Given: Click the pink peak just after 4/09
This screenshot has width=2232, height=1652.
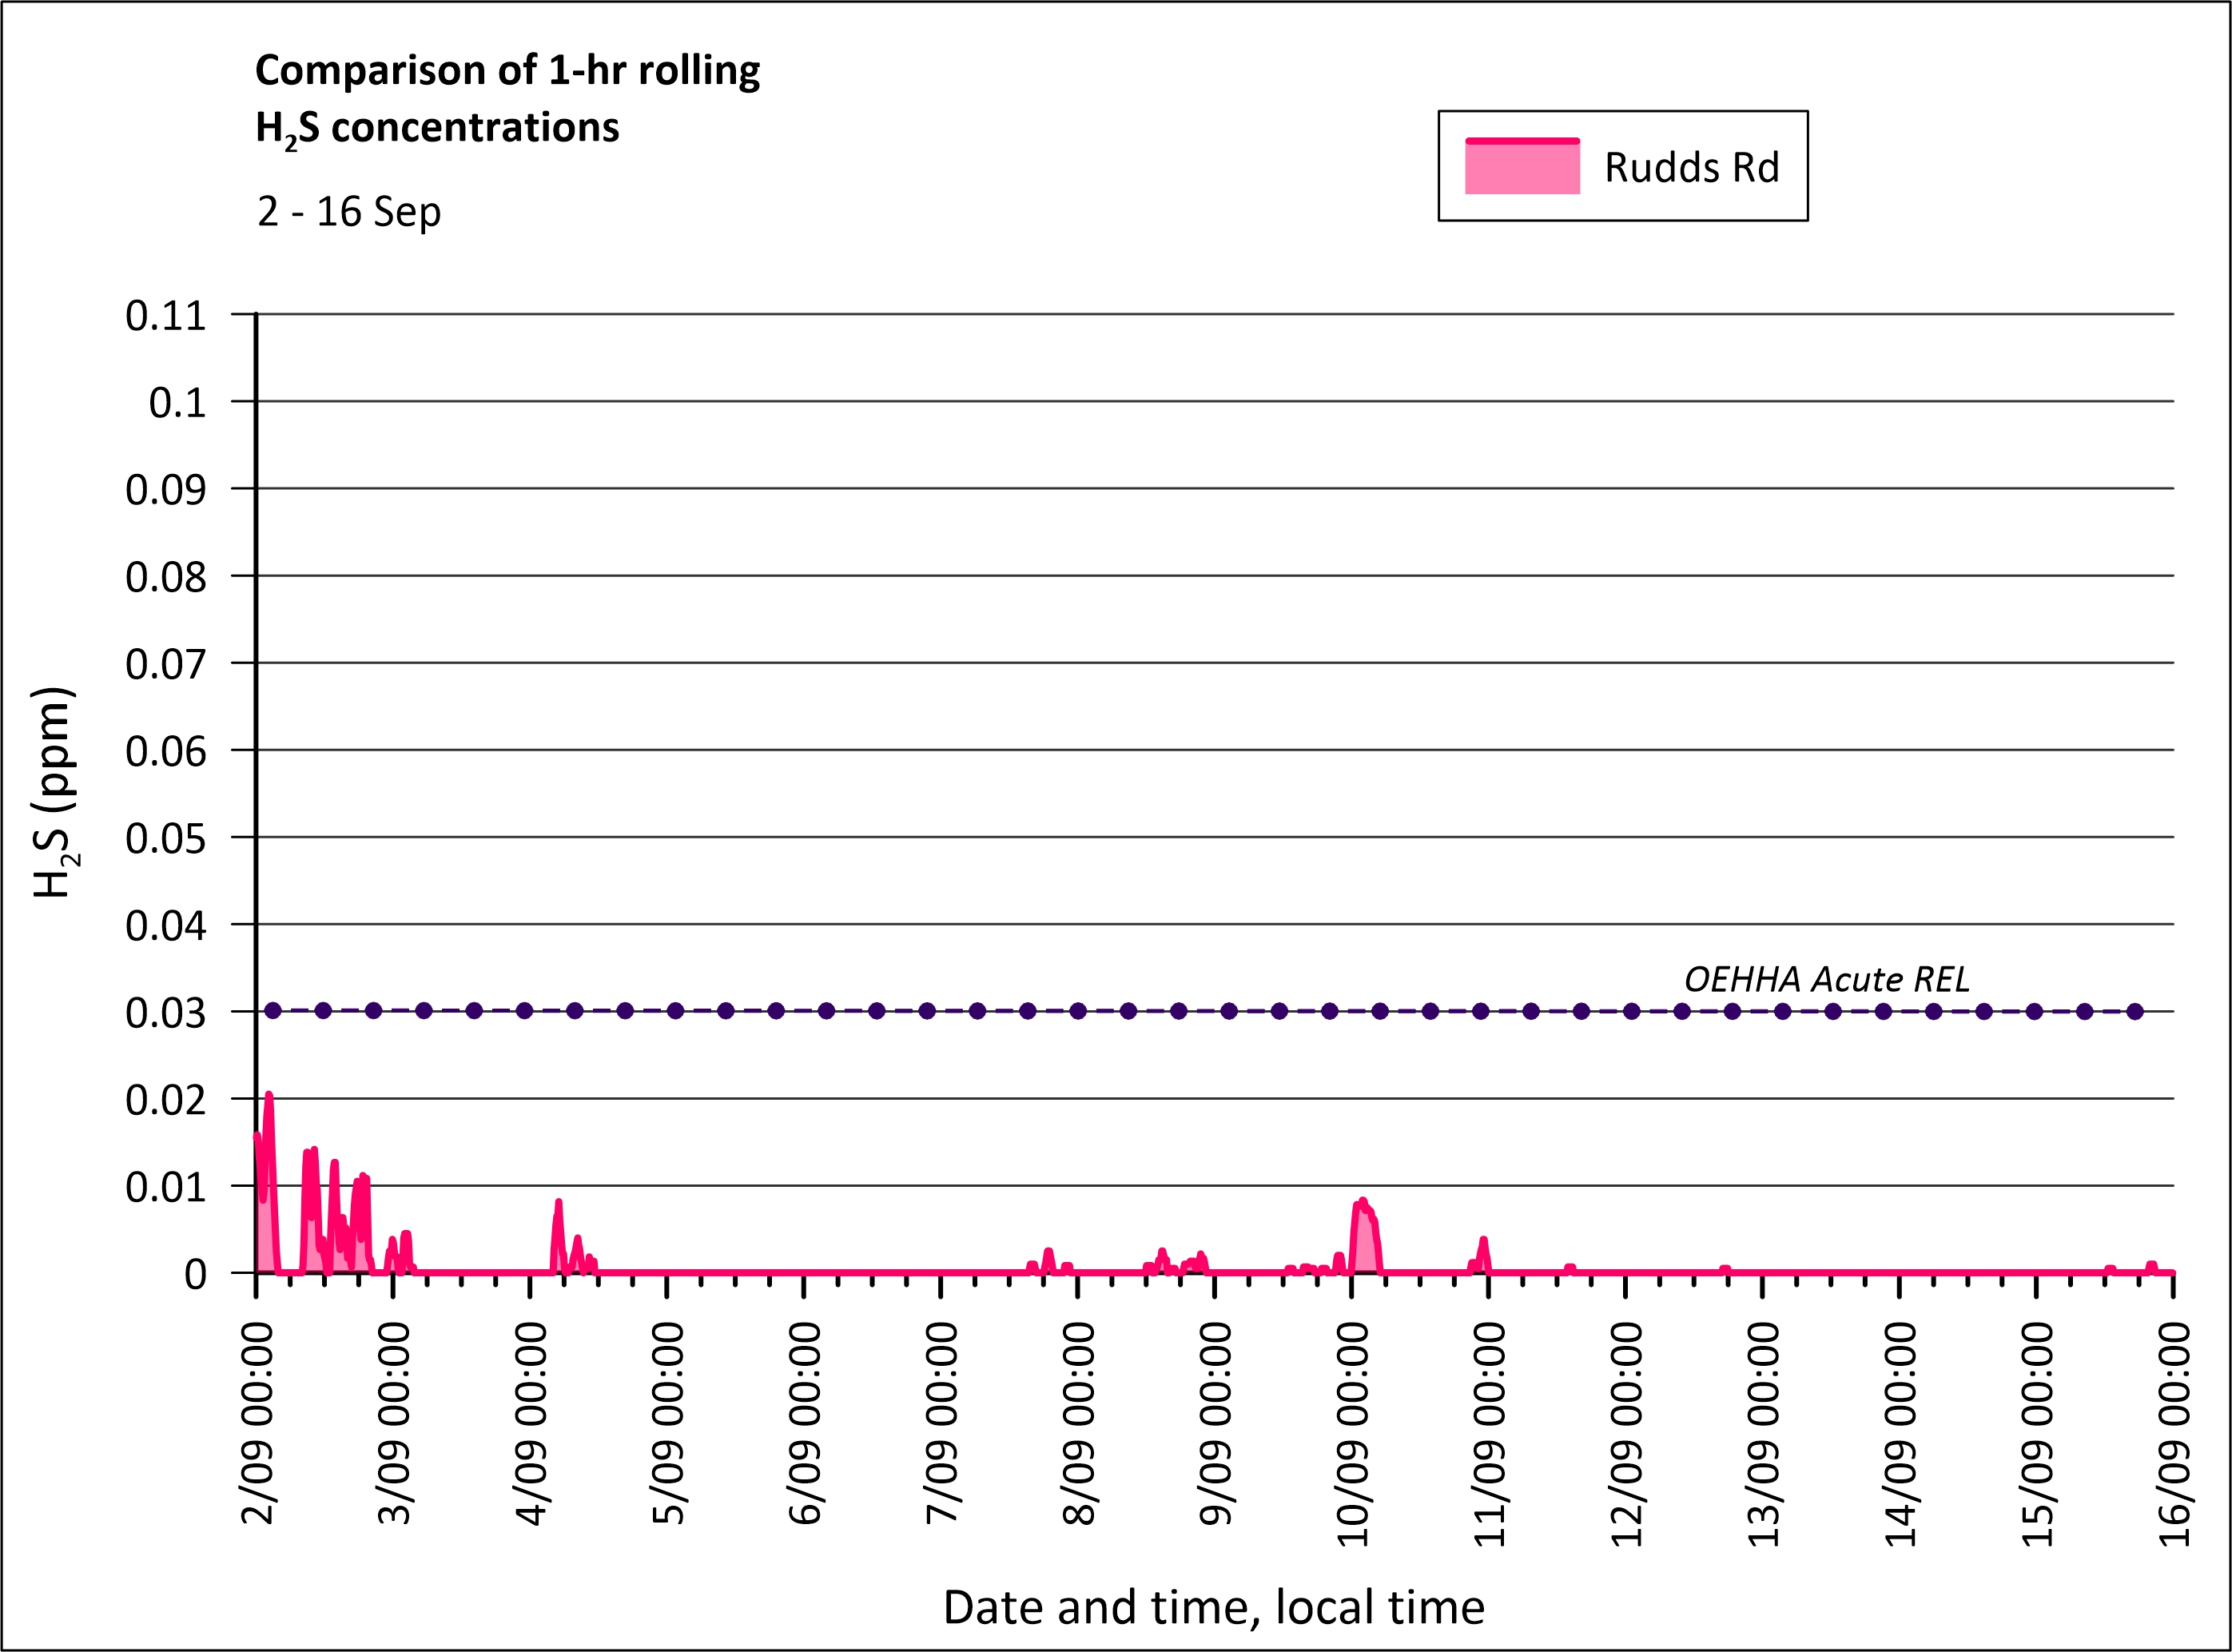Looking at the screenshot, I should tap(558, 1203).
